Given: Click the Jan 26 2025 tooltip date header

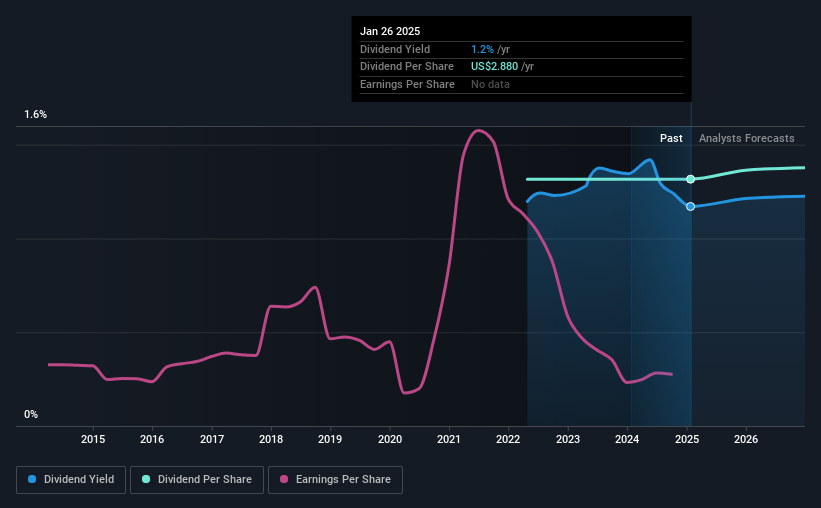Looking at the screenshot, I should point(390,31).
